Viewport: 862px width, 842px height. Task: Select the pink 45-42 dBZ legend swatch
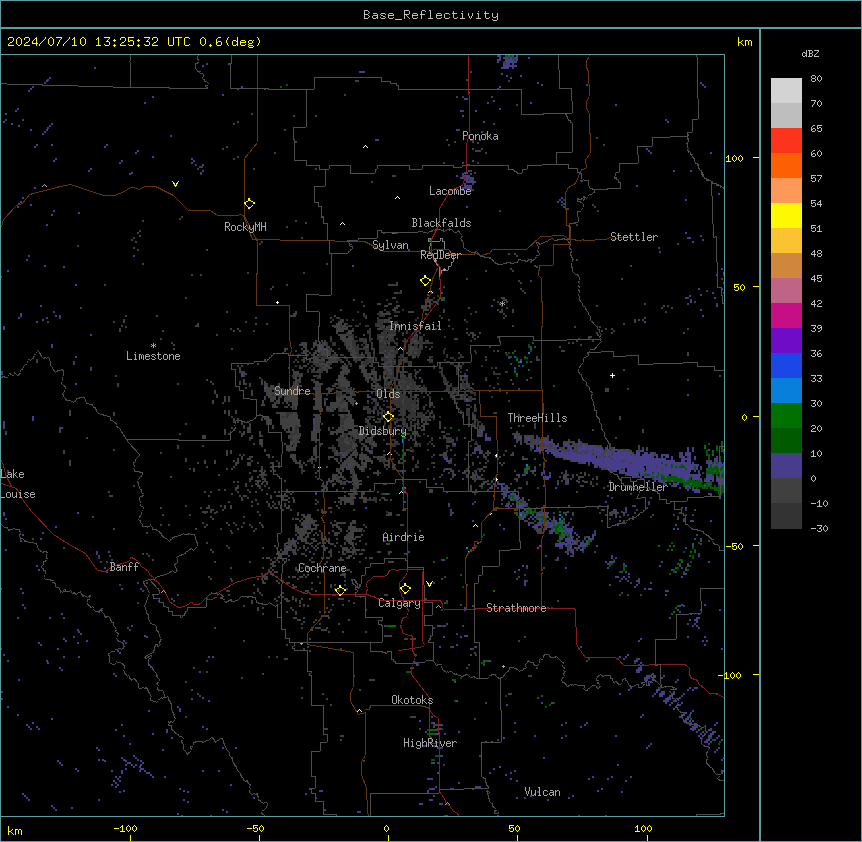pyautogui.click(x=786, y=291)
